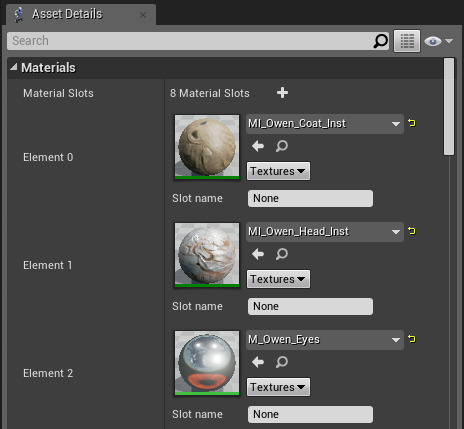Open the M_Owen_Eyes material dropdown
Viewport: 464px width, 429px height.
[x=325, y=340]
